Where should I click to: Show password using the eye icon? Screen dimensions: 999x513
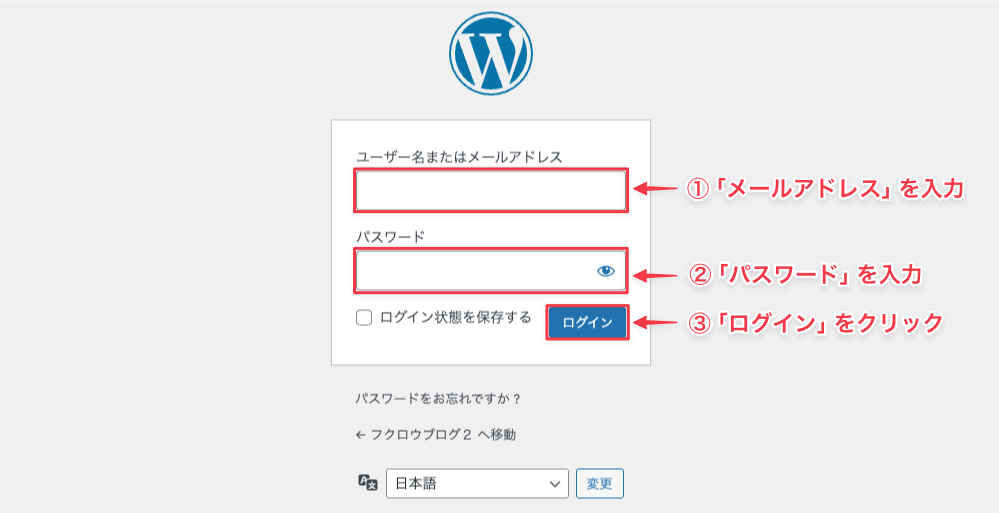605,271
